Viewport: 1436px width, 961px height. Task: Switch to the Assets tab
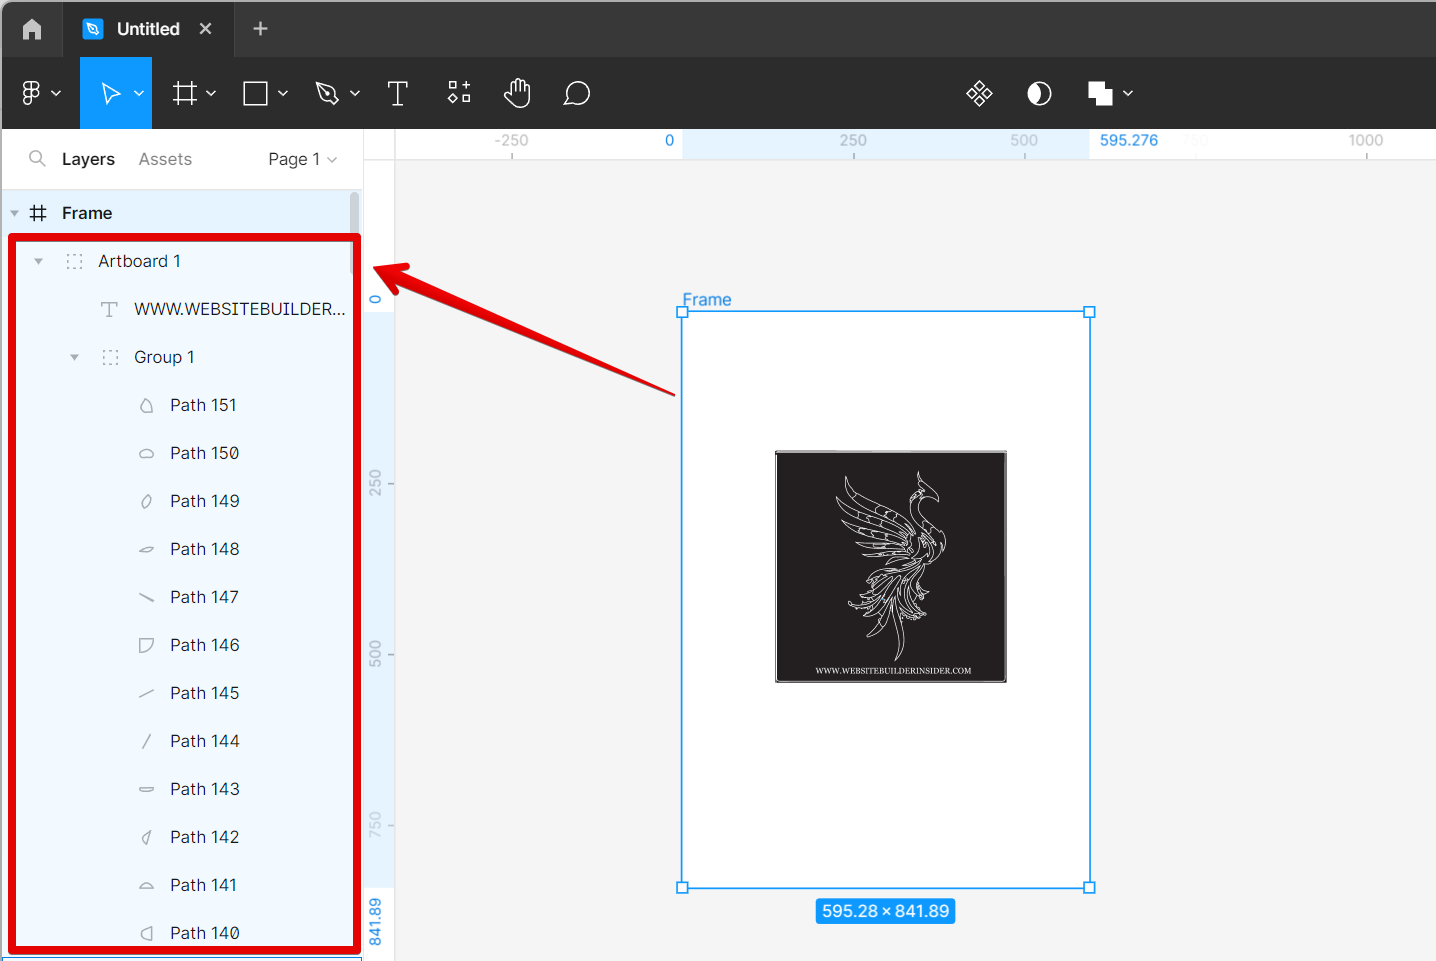pos(165,159)
